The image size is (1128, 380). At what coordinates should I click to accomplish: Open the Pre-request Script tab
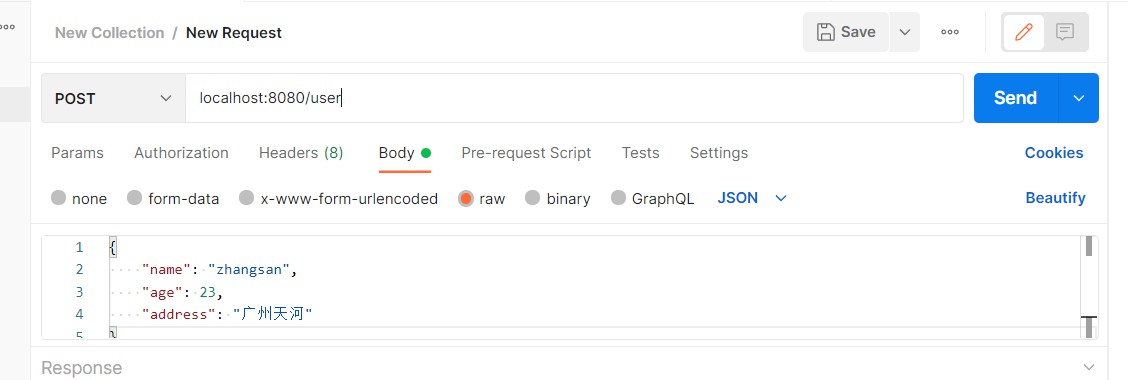526,153
